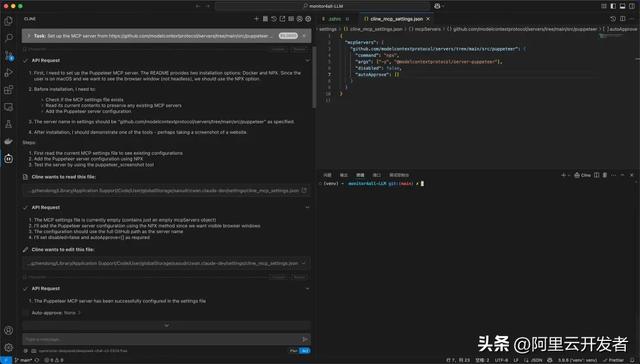The image size is (640, 364).
Task: Open the Copilot icon in title bar
Action: (437, 6)
